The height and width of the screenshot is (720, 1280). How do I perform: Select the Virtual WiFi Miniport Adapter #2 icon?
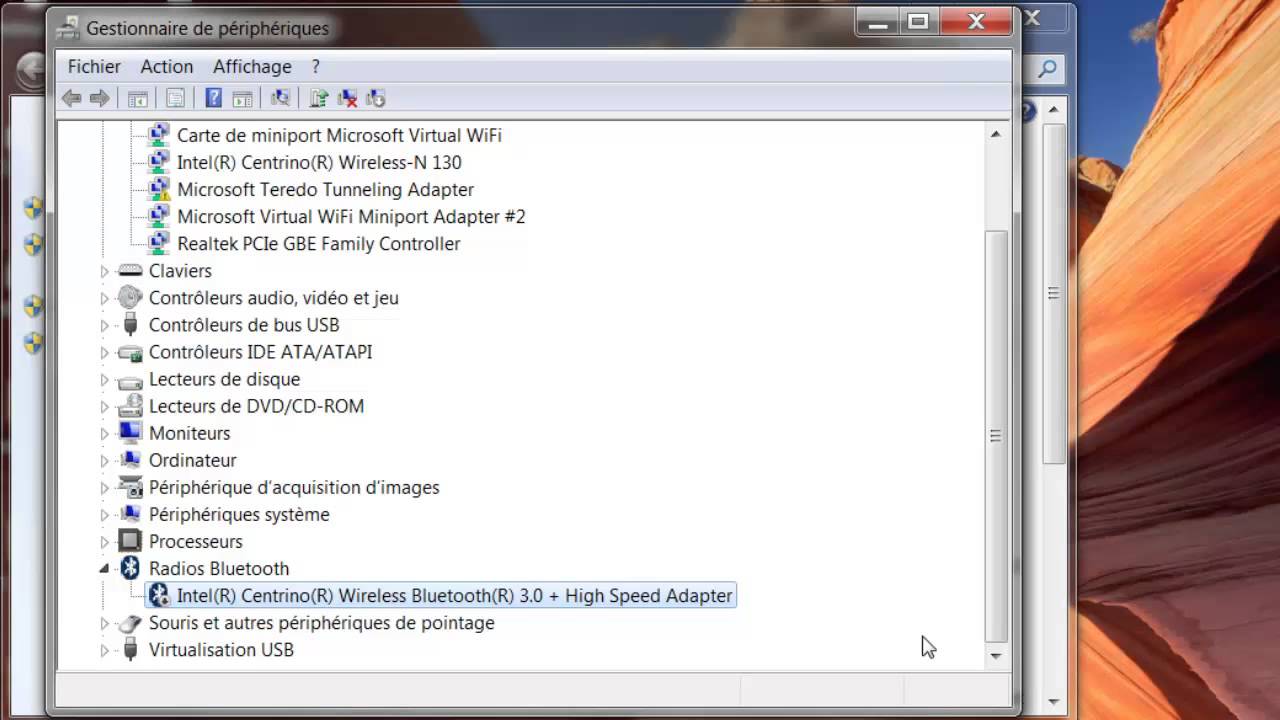point(159,216)
